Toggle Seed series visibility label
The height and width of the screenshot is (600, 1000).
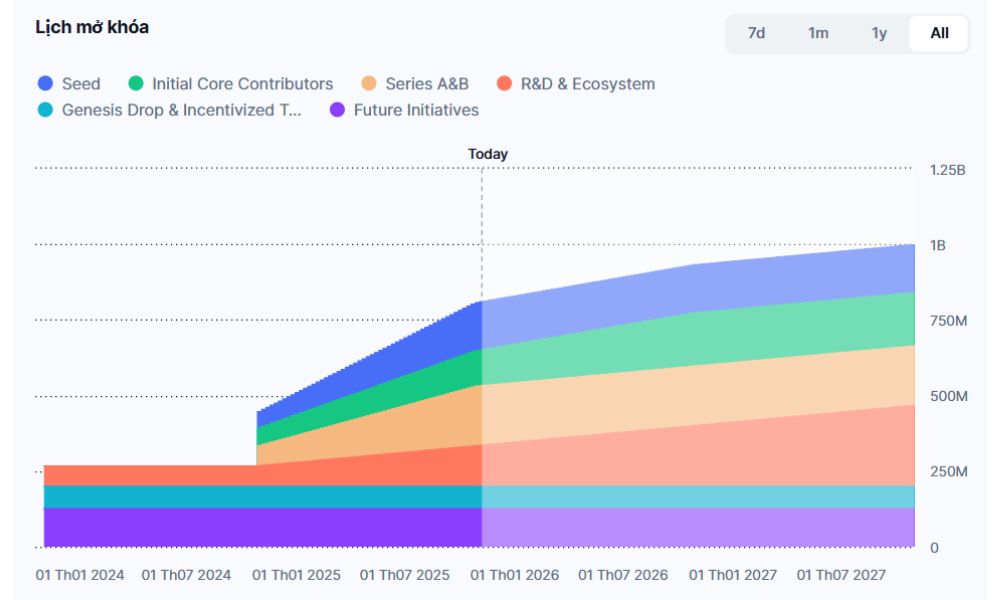click(x=81, y=84)
